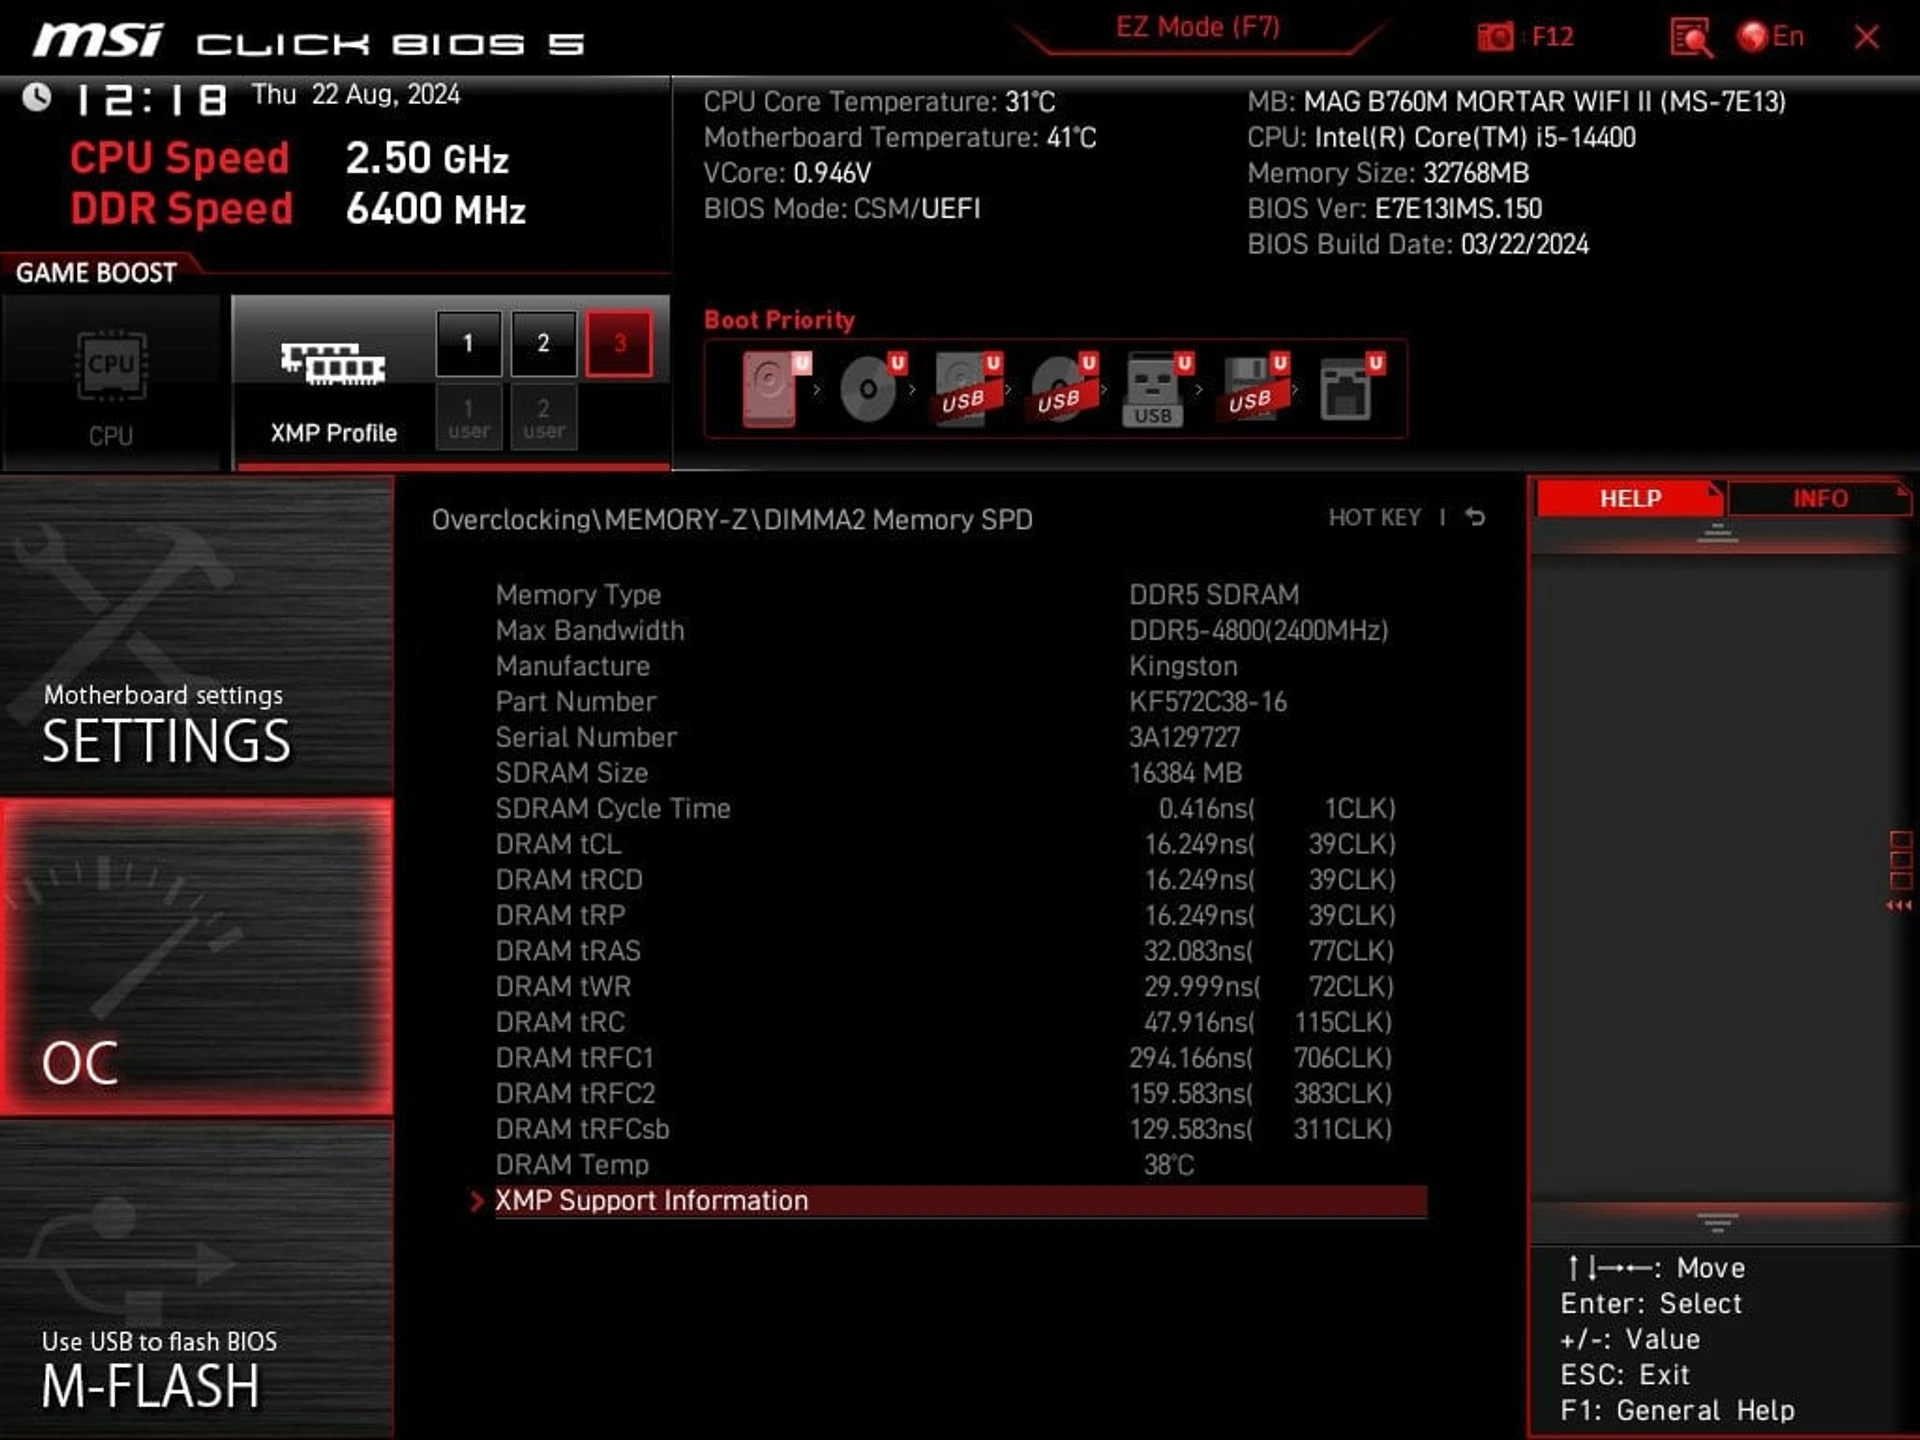The image size is (1920, 1440).
Task: Select XMP profile 3
Action: tap(619, 344)
